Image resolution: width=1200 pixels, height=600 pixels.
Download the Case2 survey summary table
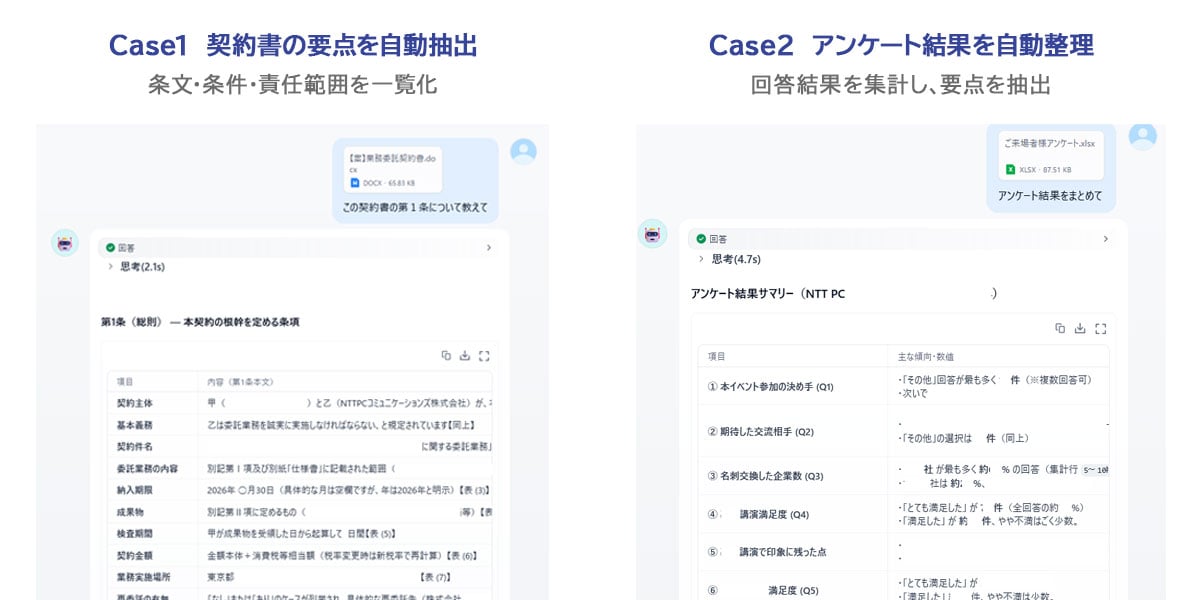point(1080,328)
